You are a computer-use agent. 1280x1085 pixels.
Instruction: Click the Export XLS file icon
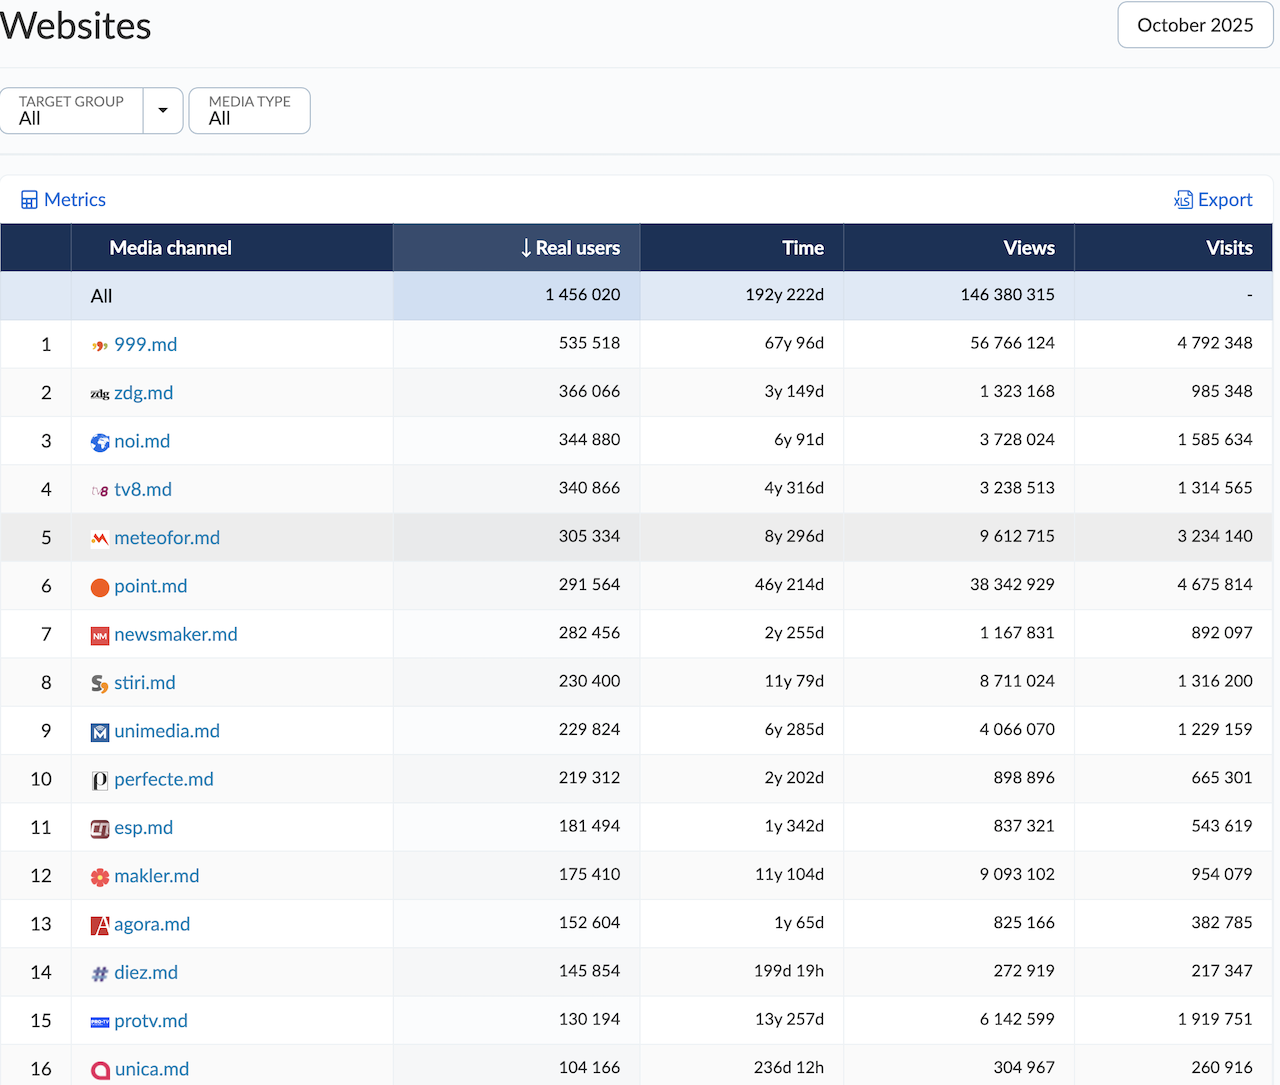pyautogui.click(x=1183, y=200)
